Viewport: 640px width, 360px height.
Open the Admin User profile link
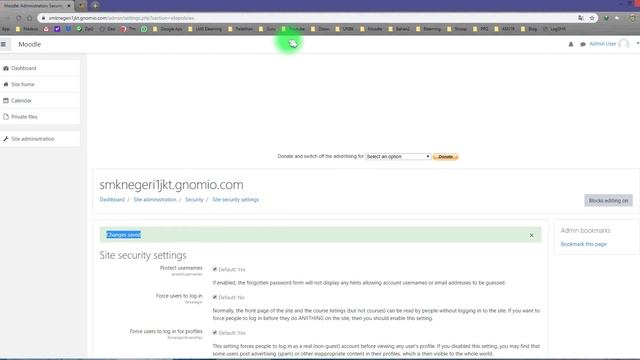click(x=602, y=44)
